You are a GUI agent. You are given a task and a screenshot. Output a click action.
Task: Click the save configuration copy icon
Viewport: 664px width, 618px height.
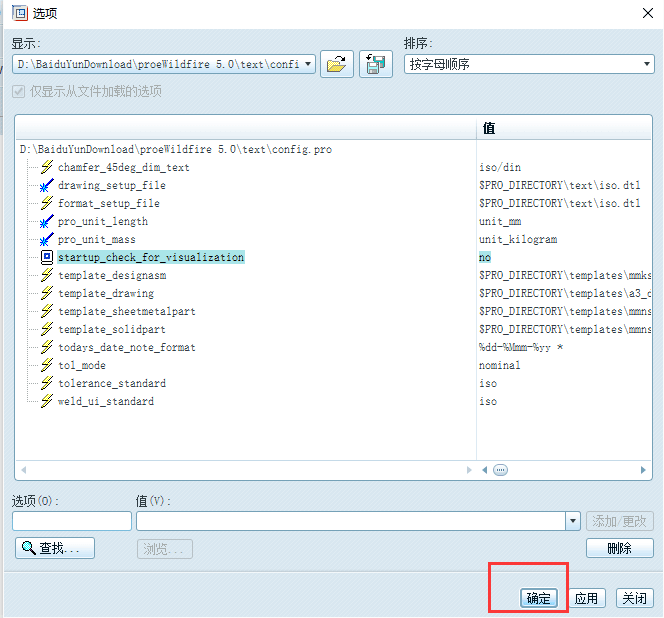tap(375, 64)
